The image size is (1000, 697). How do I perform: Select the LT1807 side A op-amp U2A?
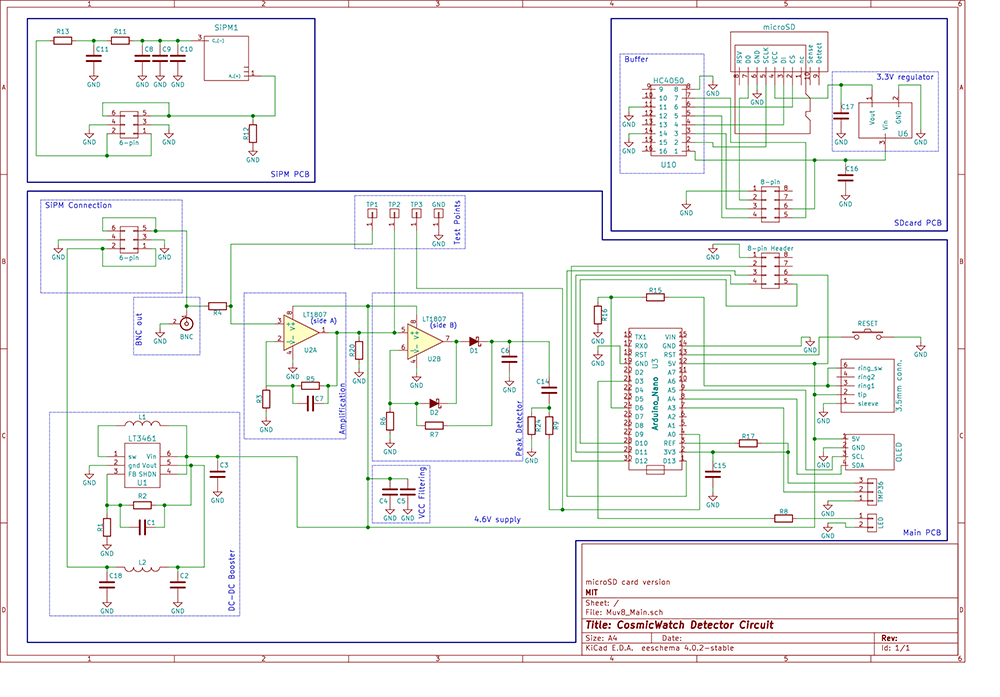click(x=301, y=333)
